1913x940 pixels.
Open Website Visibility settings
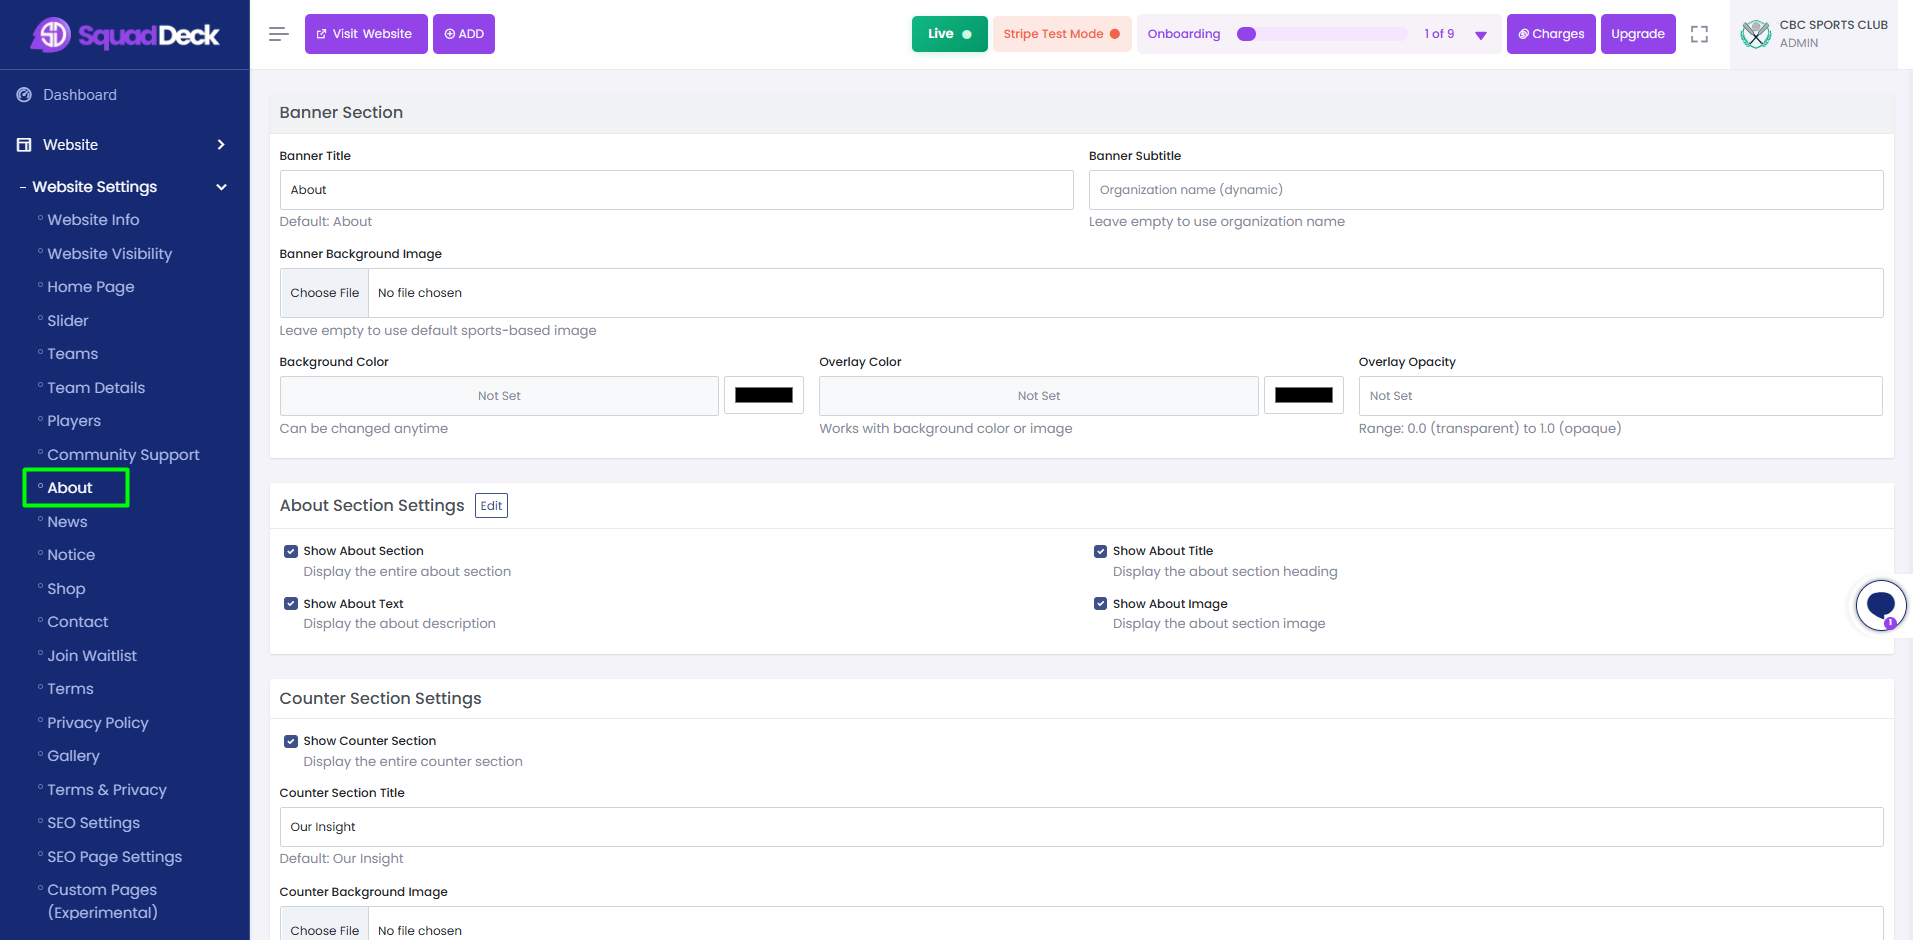click(x=110, y=254)
